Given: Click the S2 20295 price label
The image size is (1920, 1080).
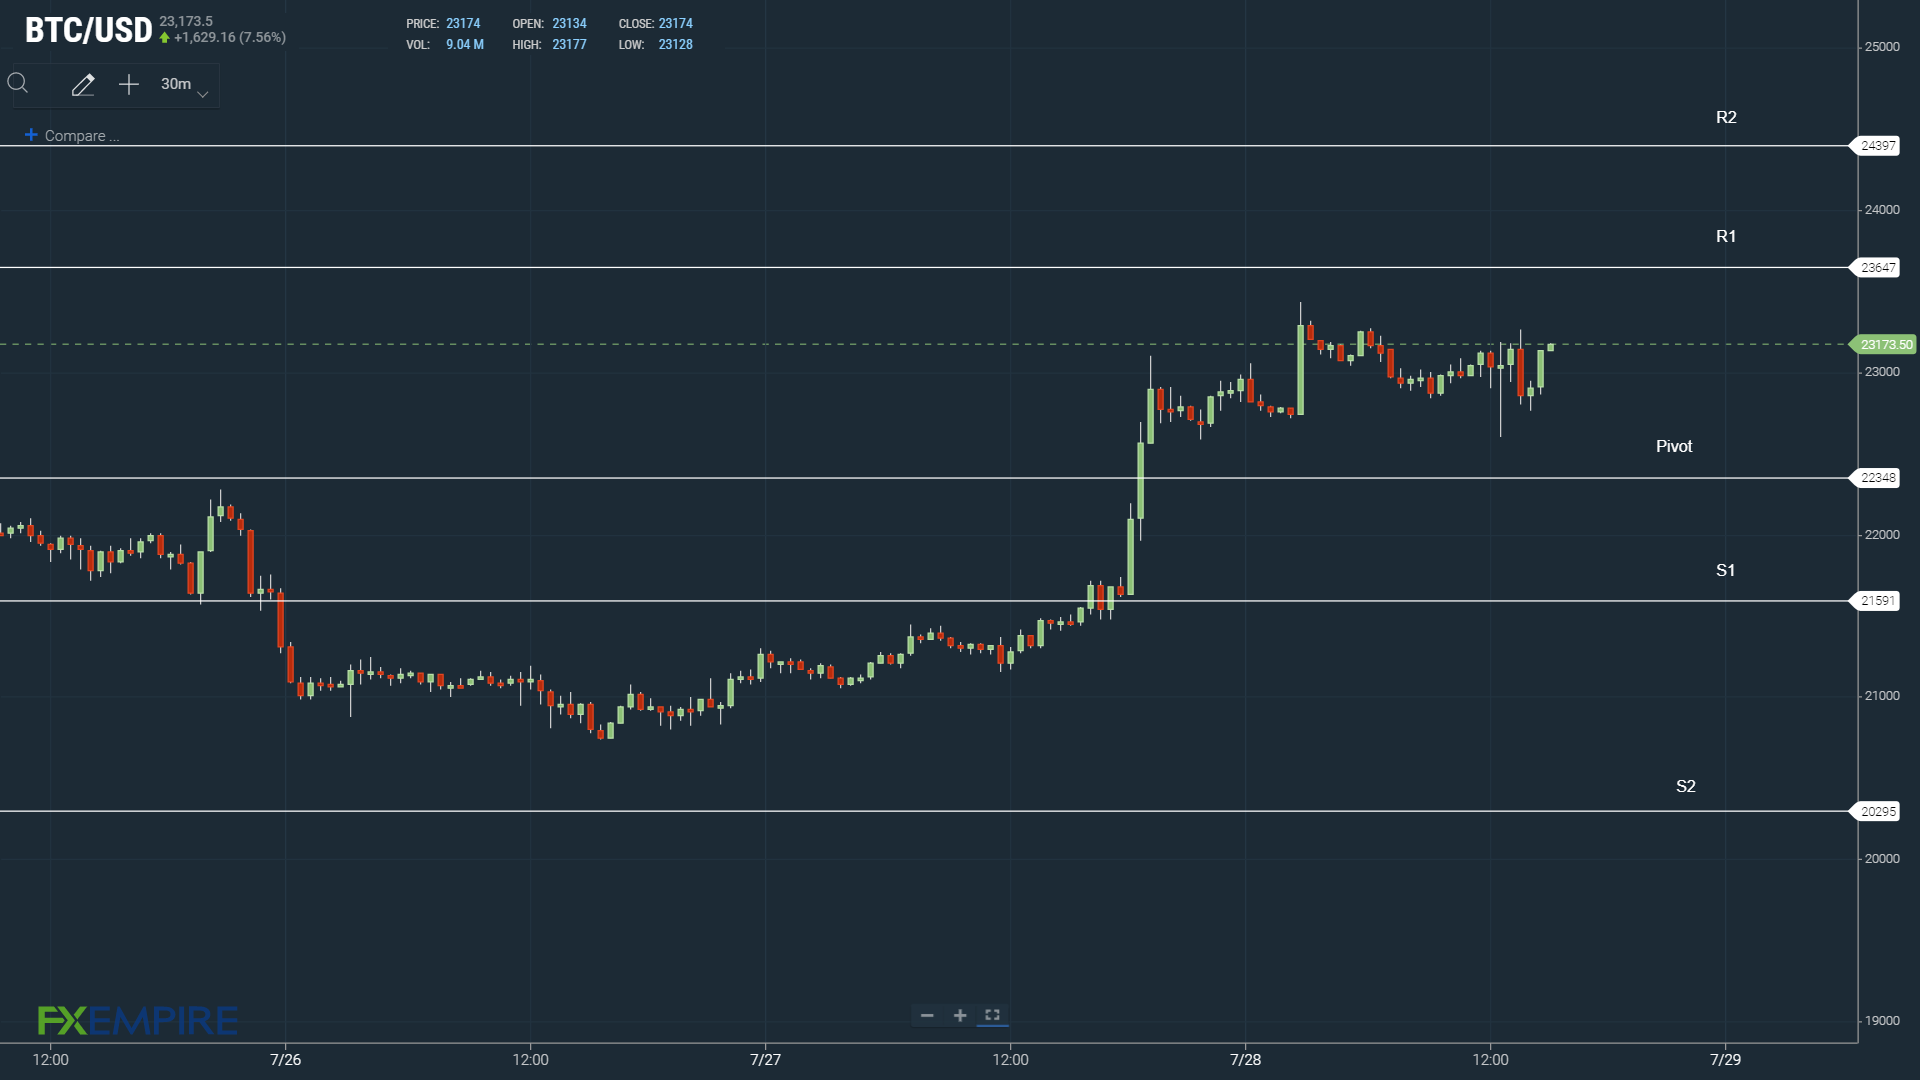Looking at the screenshot, I should point(1877,812).
